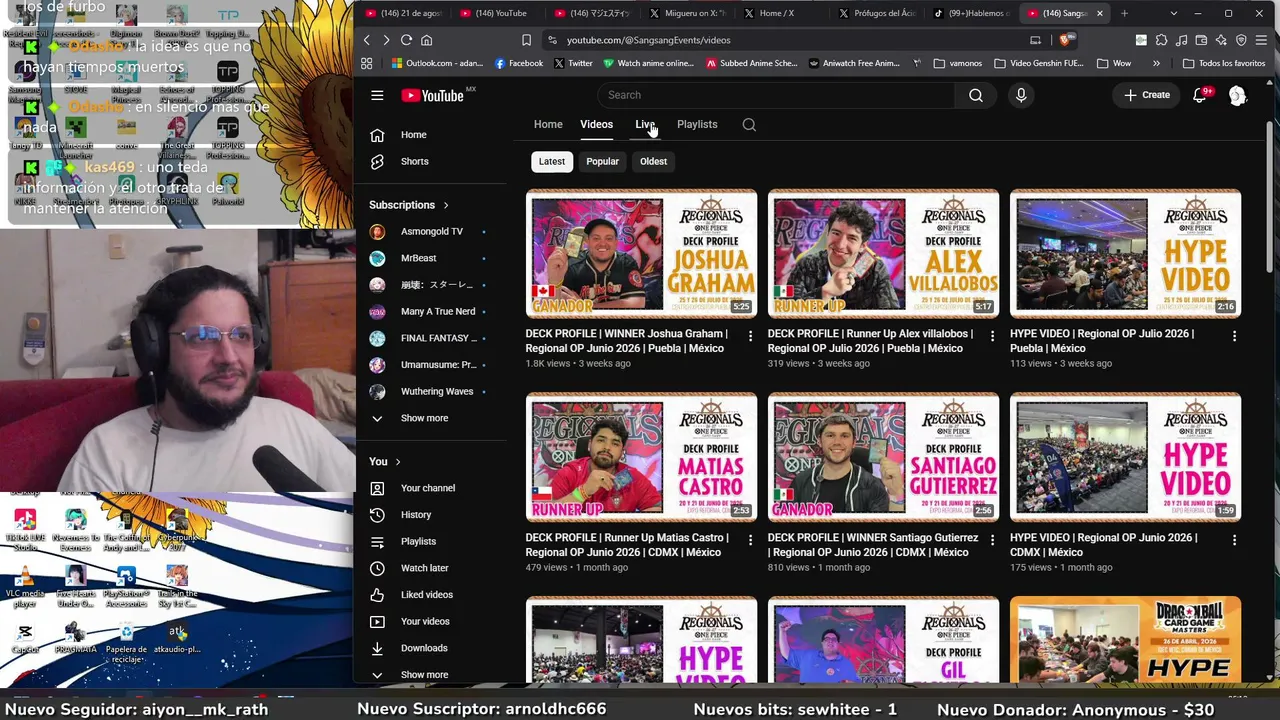Select the PlayStation Accessories desktop icon

[126, 588]
